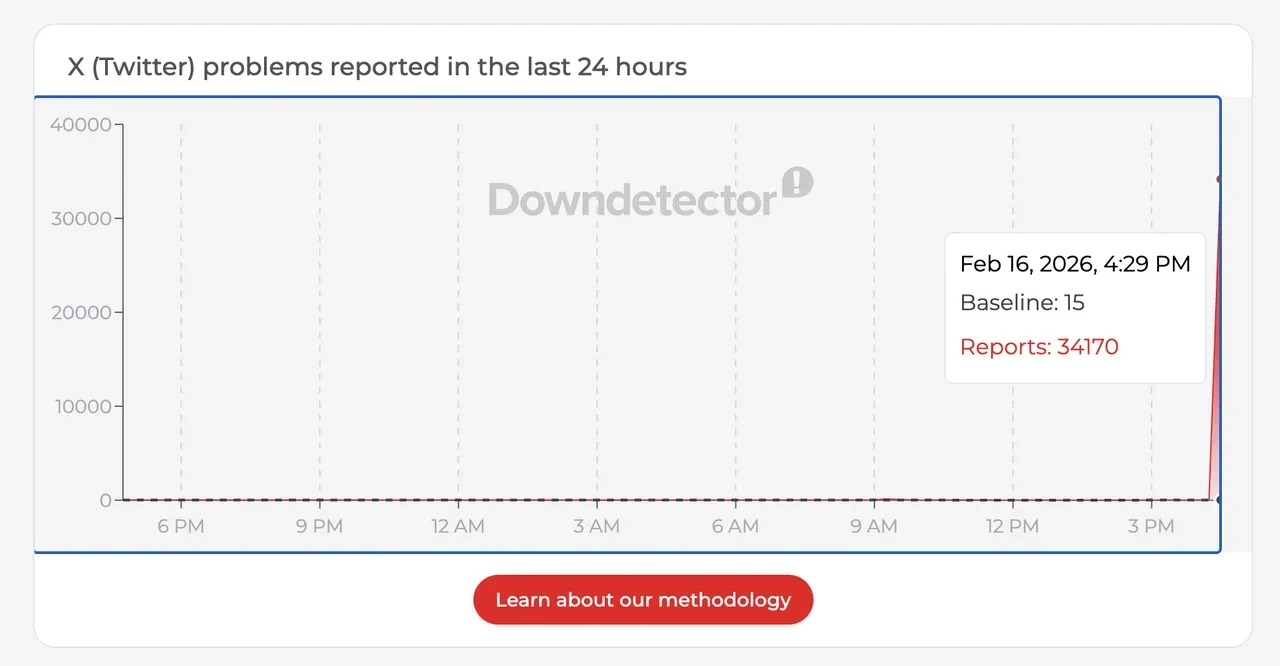This screenshot has width=1280, height=666.
Task: Click the dark baseline endpoint dot at zero
Action: (x=1219, y=499)
